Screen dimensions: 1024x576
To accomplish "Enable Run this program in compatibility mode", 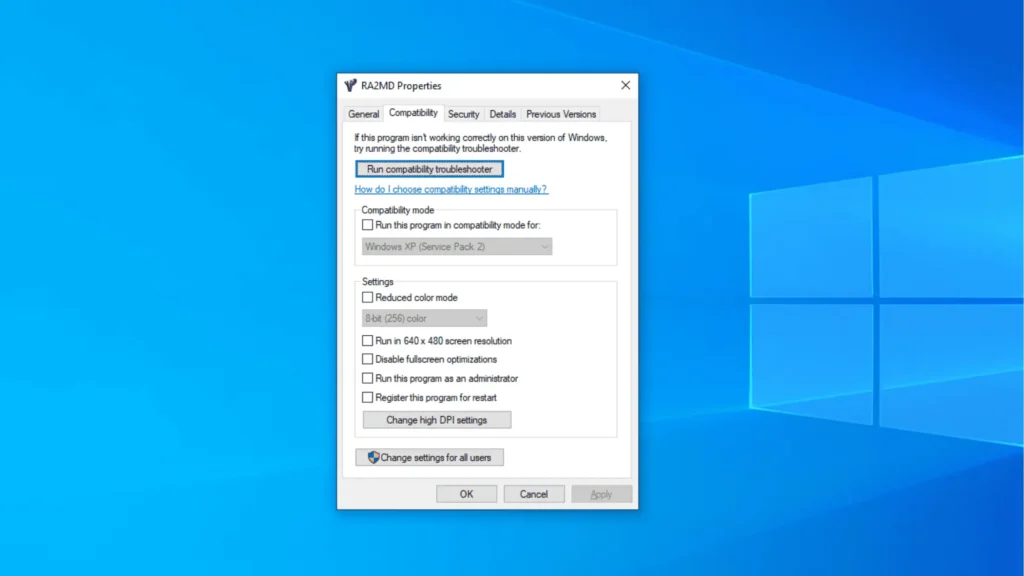I will [368, 225].
